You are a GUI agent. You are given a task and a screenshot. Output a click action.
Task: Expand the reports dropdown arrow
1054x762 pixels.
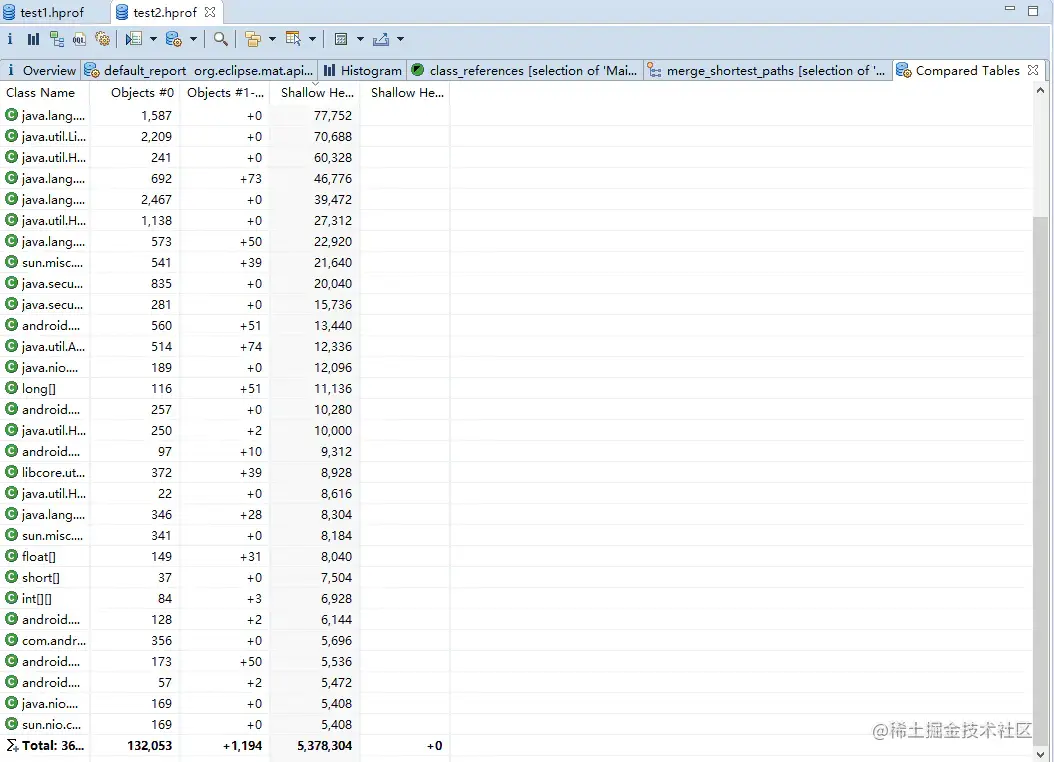pos(153,39)
